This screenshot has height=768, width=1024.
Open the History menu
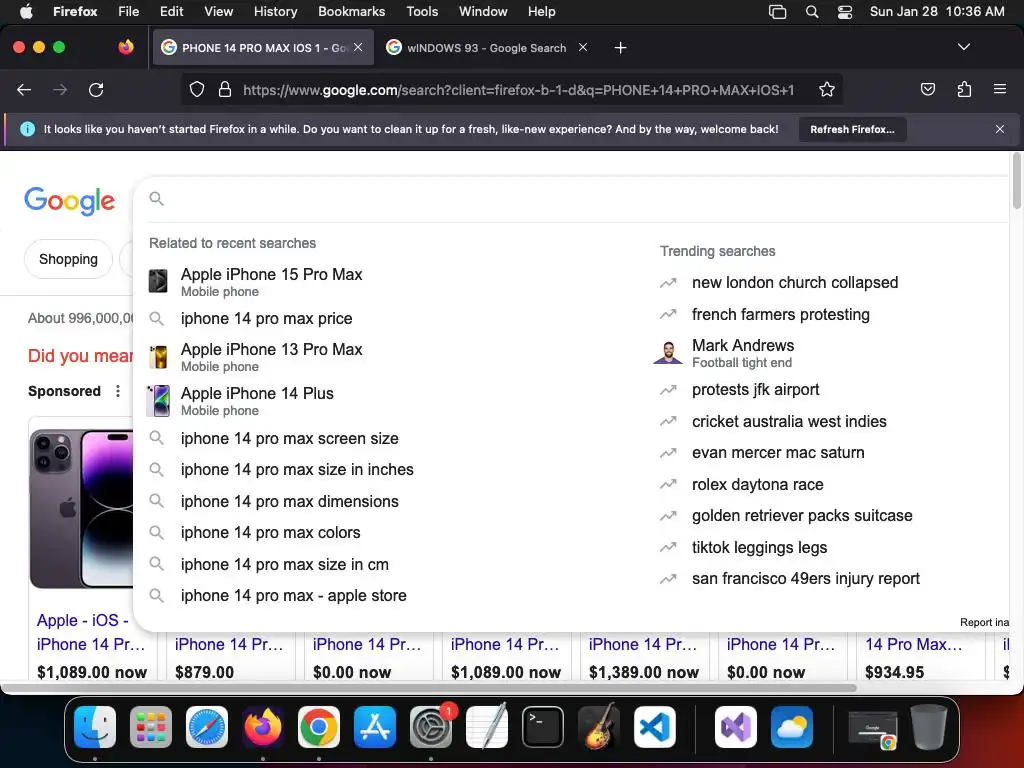pyautogui.click(x=276, y=12)
